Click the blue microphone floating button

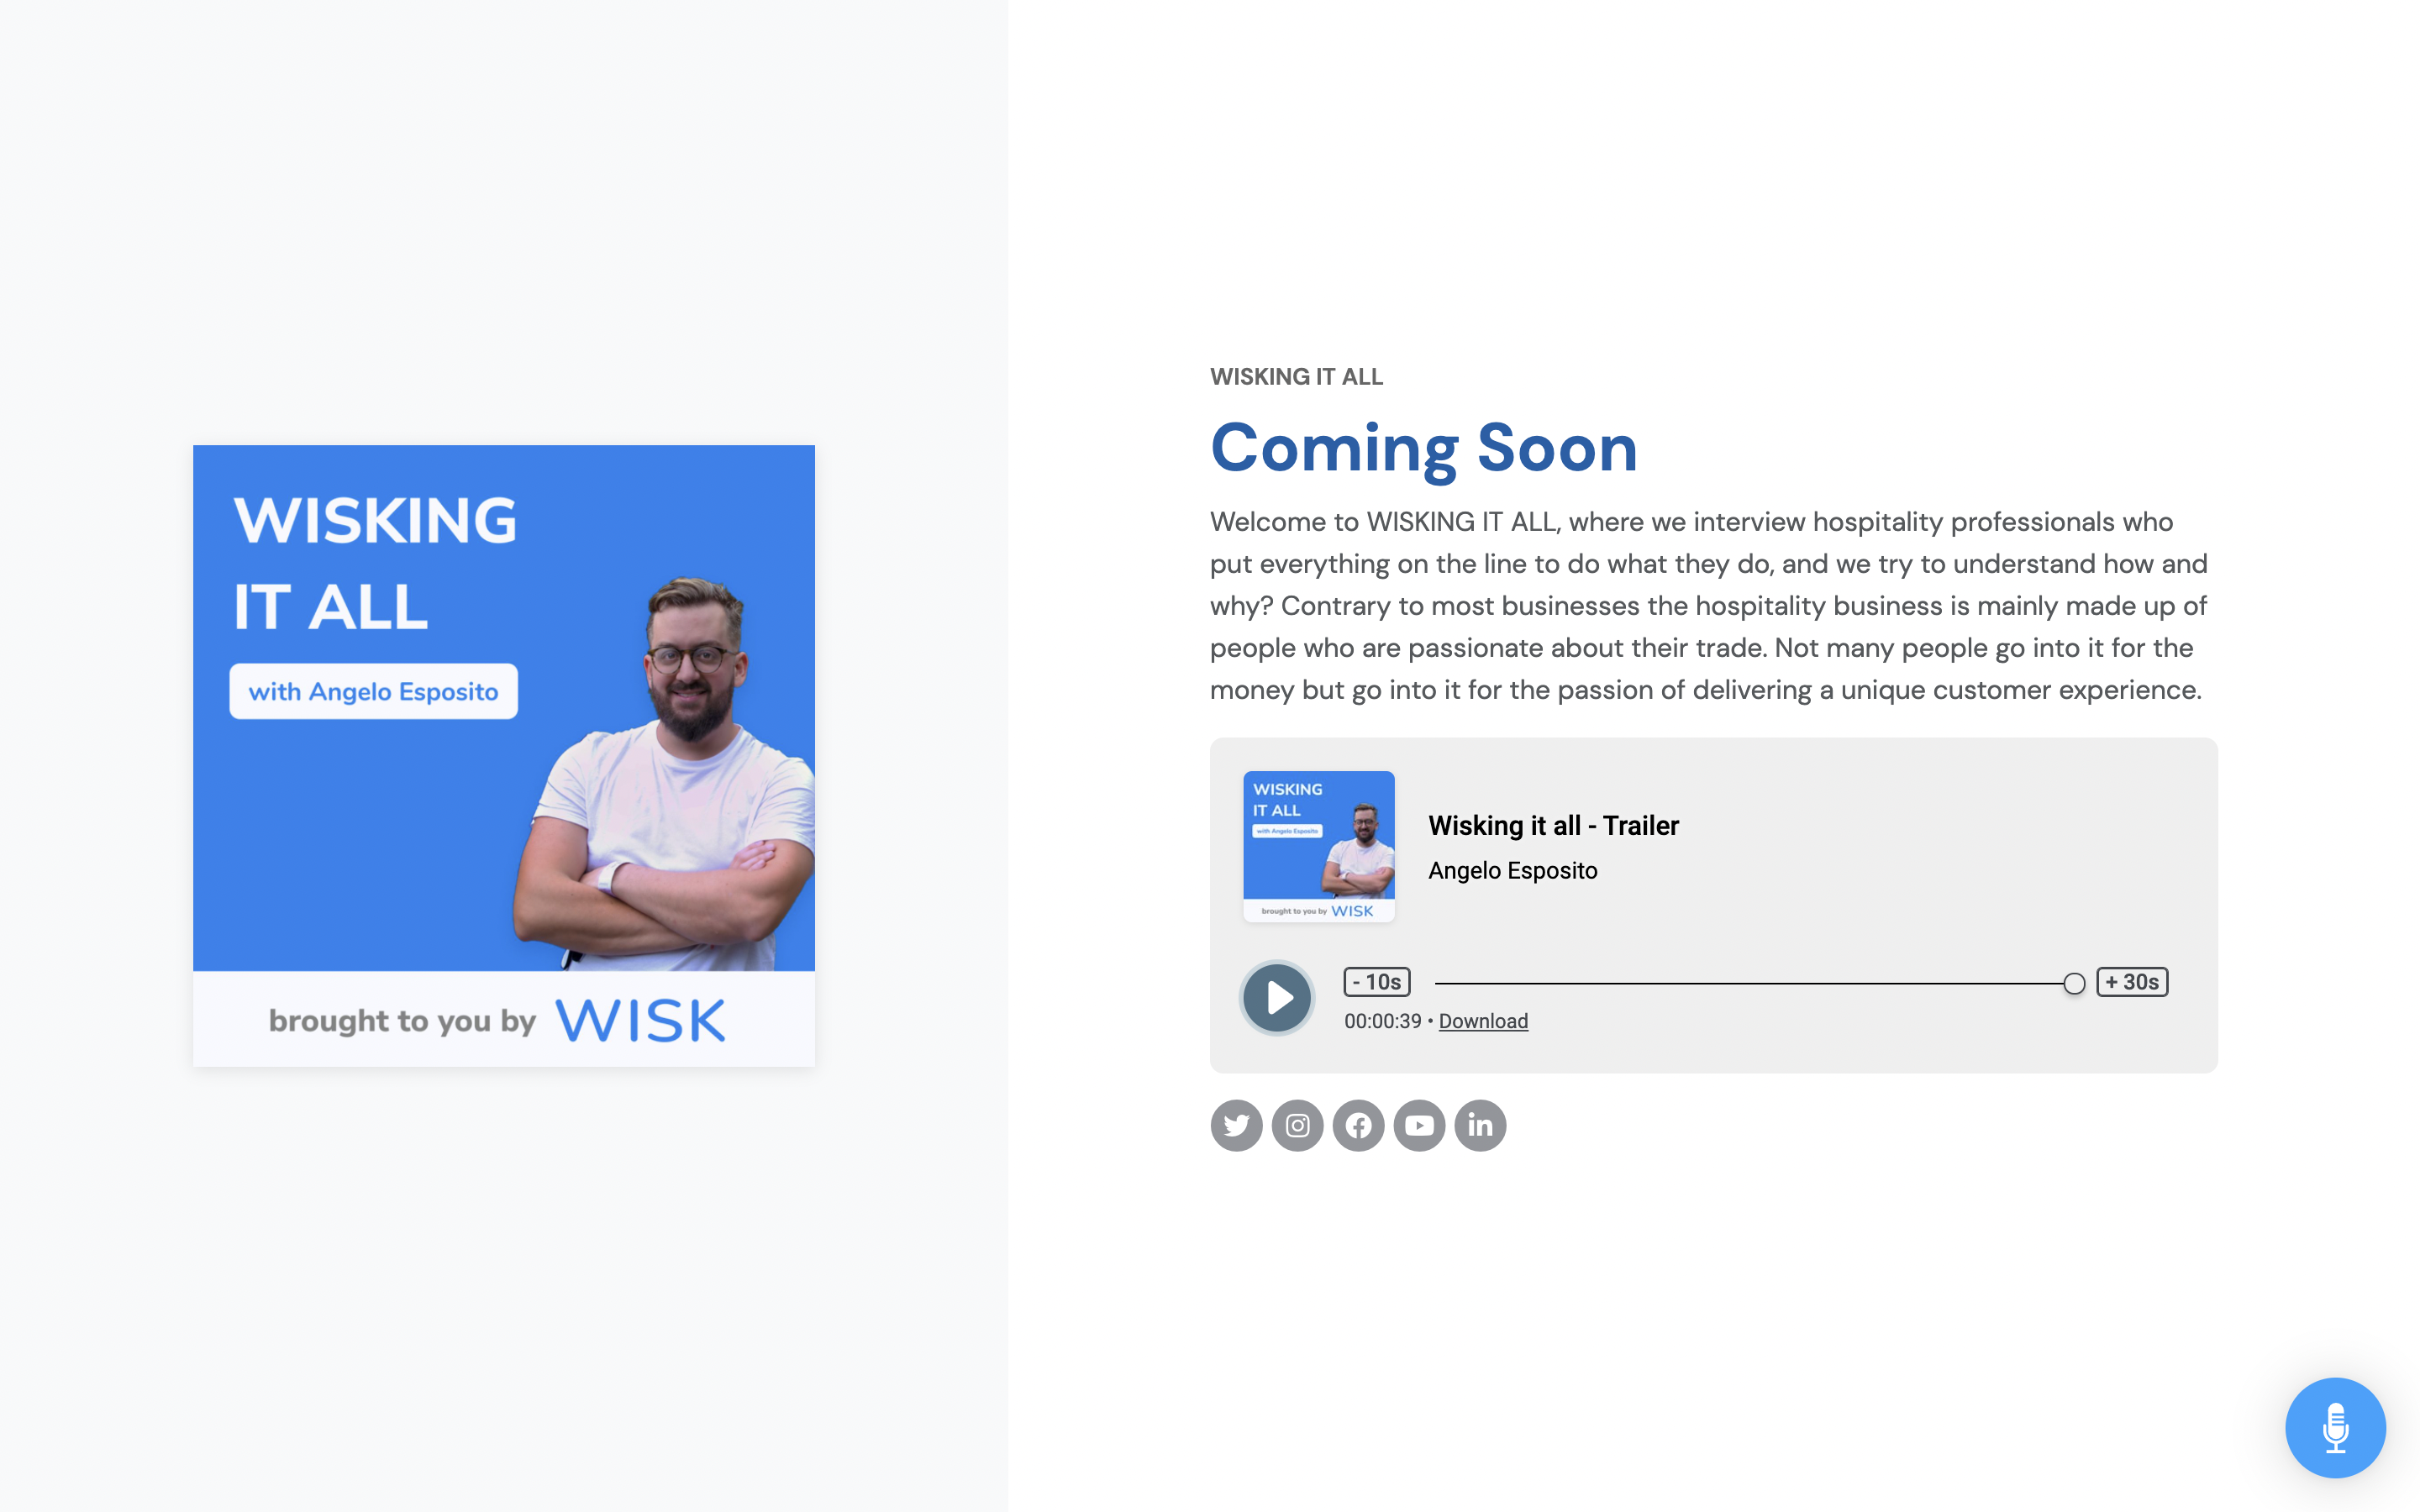click(x=2334, y=1427)
